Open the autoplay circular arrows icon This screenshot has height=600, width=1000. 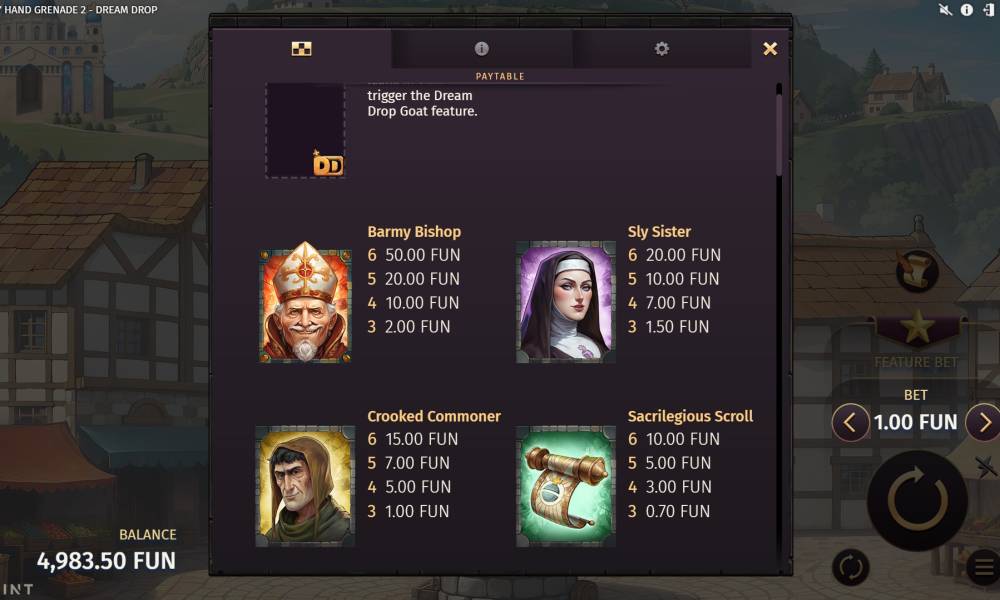[x=851, y=567]
